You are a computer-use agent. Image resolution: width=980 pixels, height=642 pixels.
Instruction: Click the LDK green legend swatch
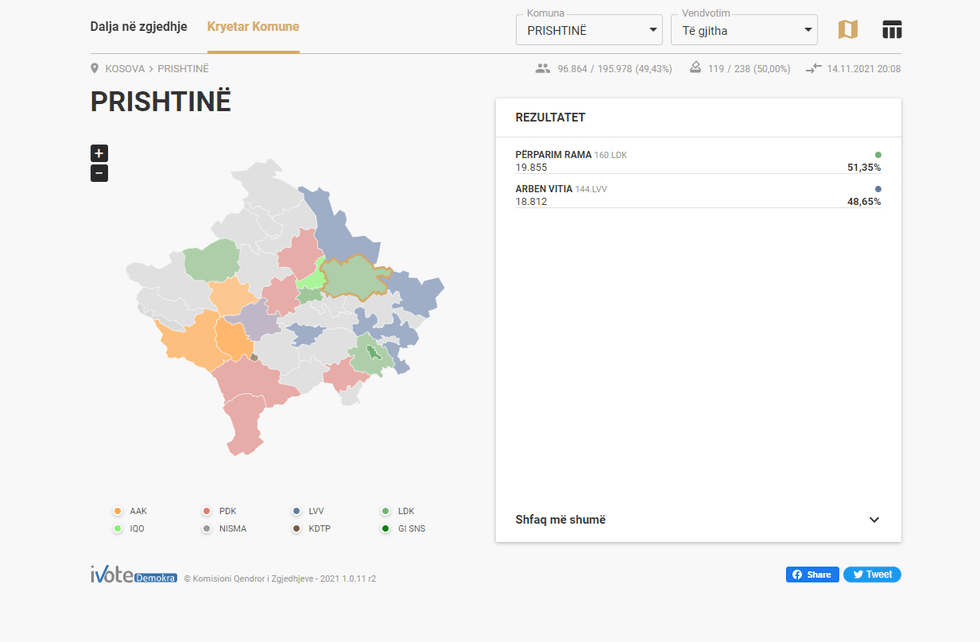click(386, 511)
